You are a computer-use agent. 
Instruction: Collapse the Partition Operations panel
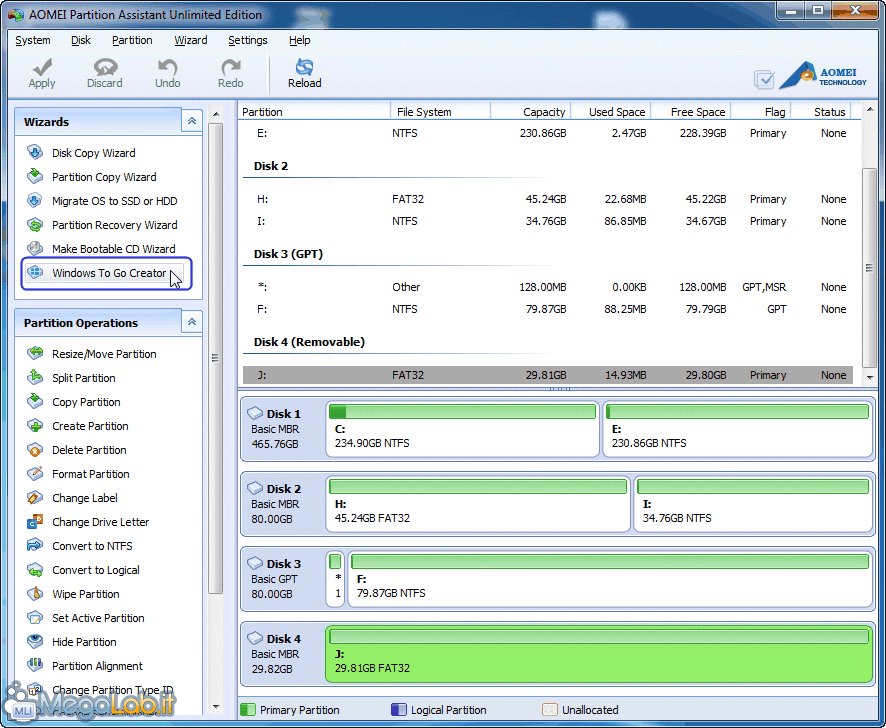point(192,322)
